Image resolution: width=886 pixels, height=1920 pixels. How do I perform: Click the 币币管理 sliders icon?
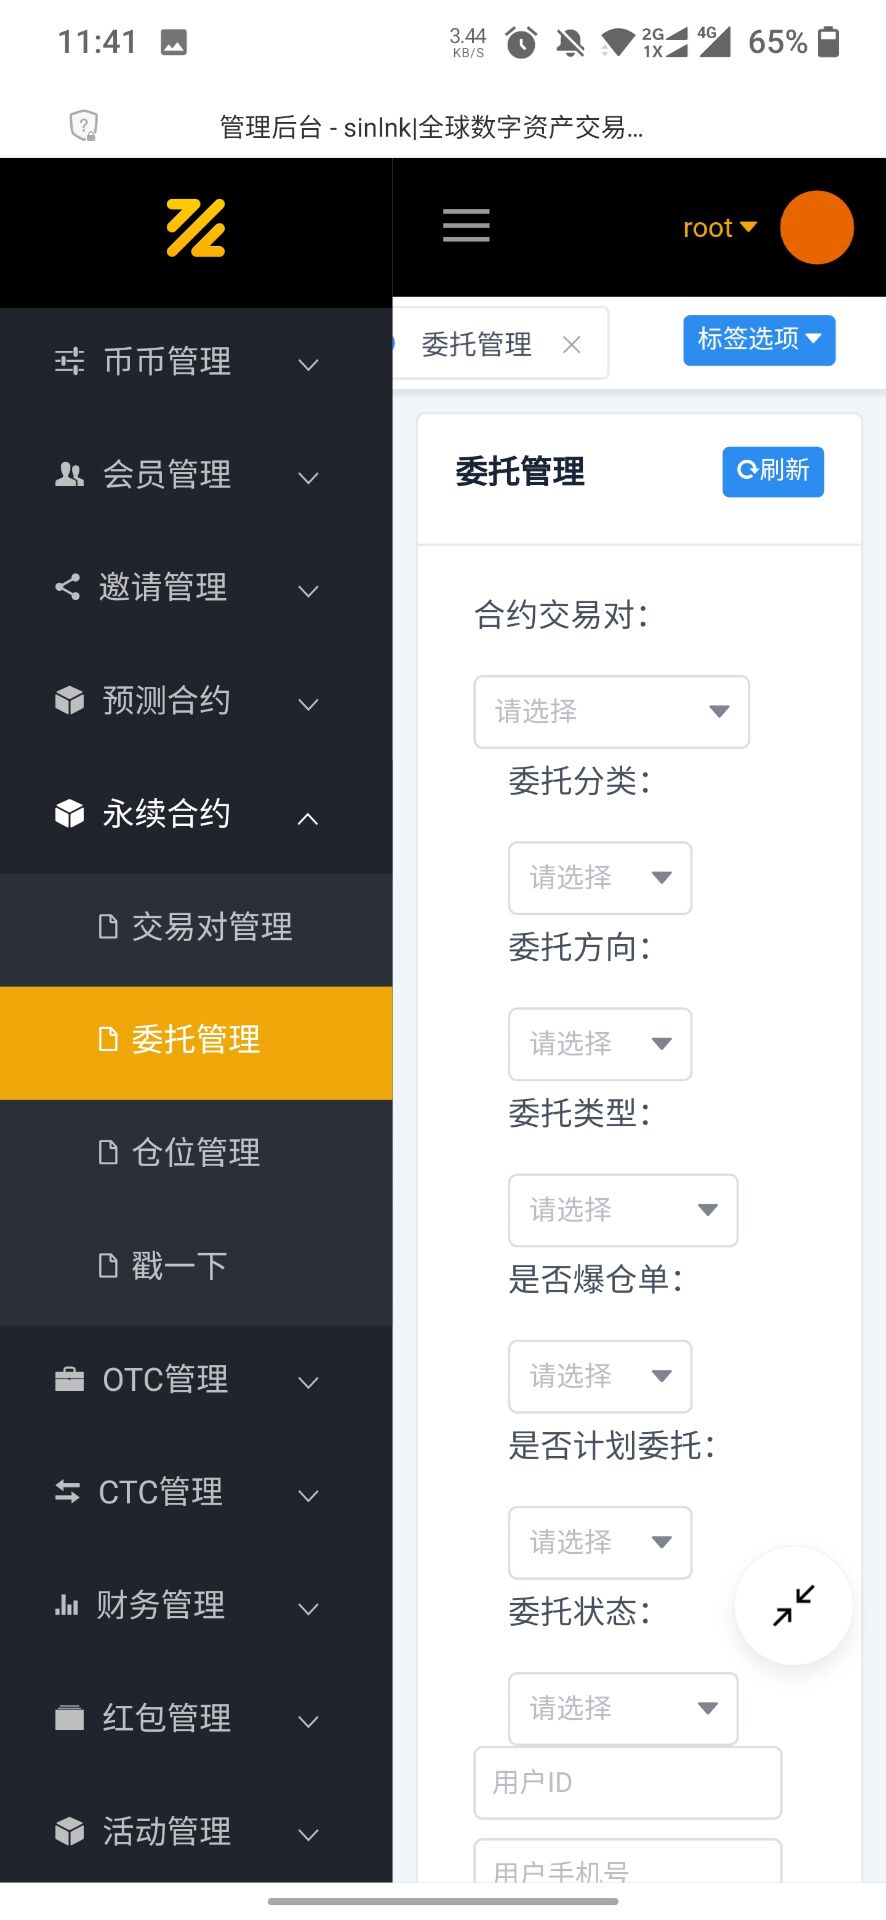pos(69,361)
